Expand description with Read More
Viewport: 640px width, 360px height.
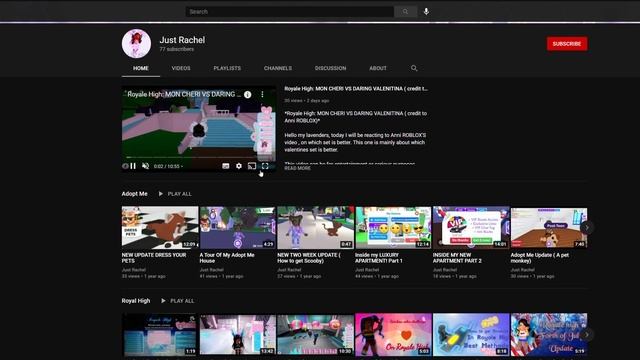298,168
